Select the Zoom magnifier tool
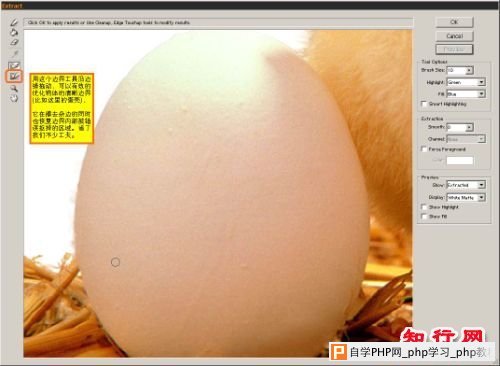Image resolution: width=500 pixels, height=366 pixels. 14,88
